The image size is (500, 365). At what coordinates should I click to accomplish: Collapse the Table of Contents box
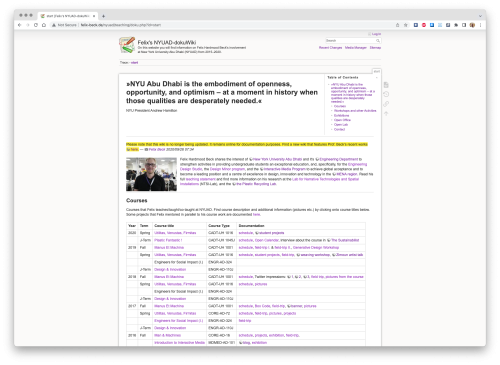click(x=377, y=77)
